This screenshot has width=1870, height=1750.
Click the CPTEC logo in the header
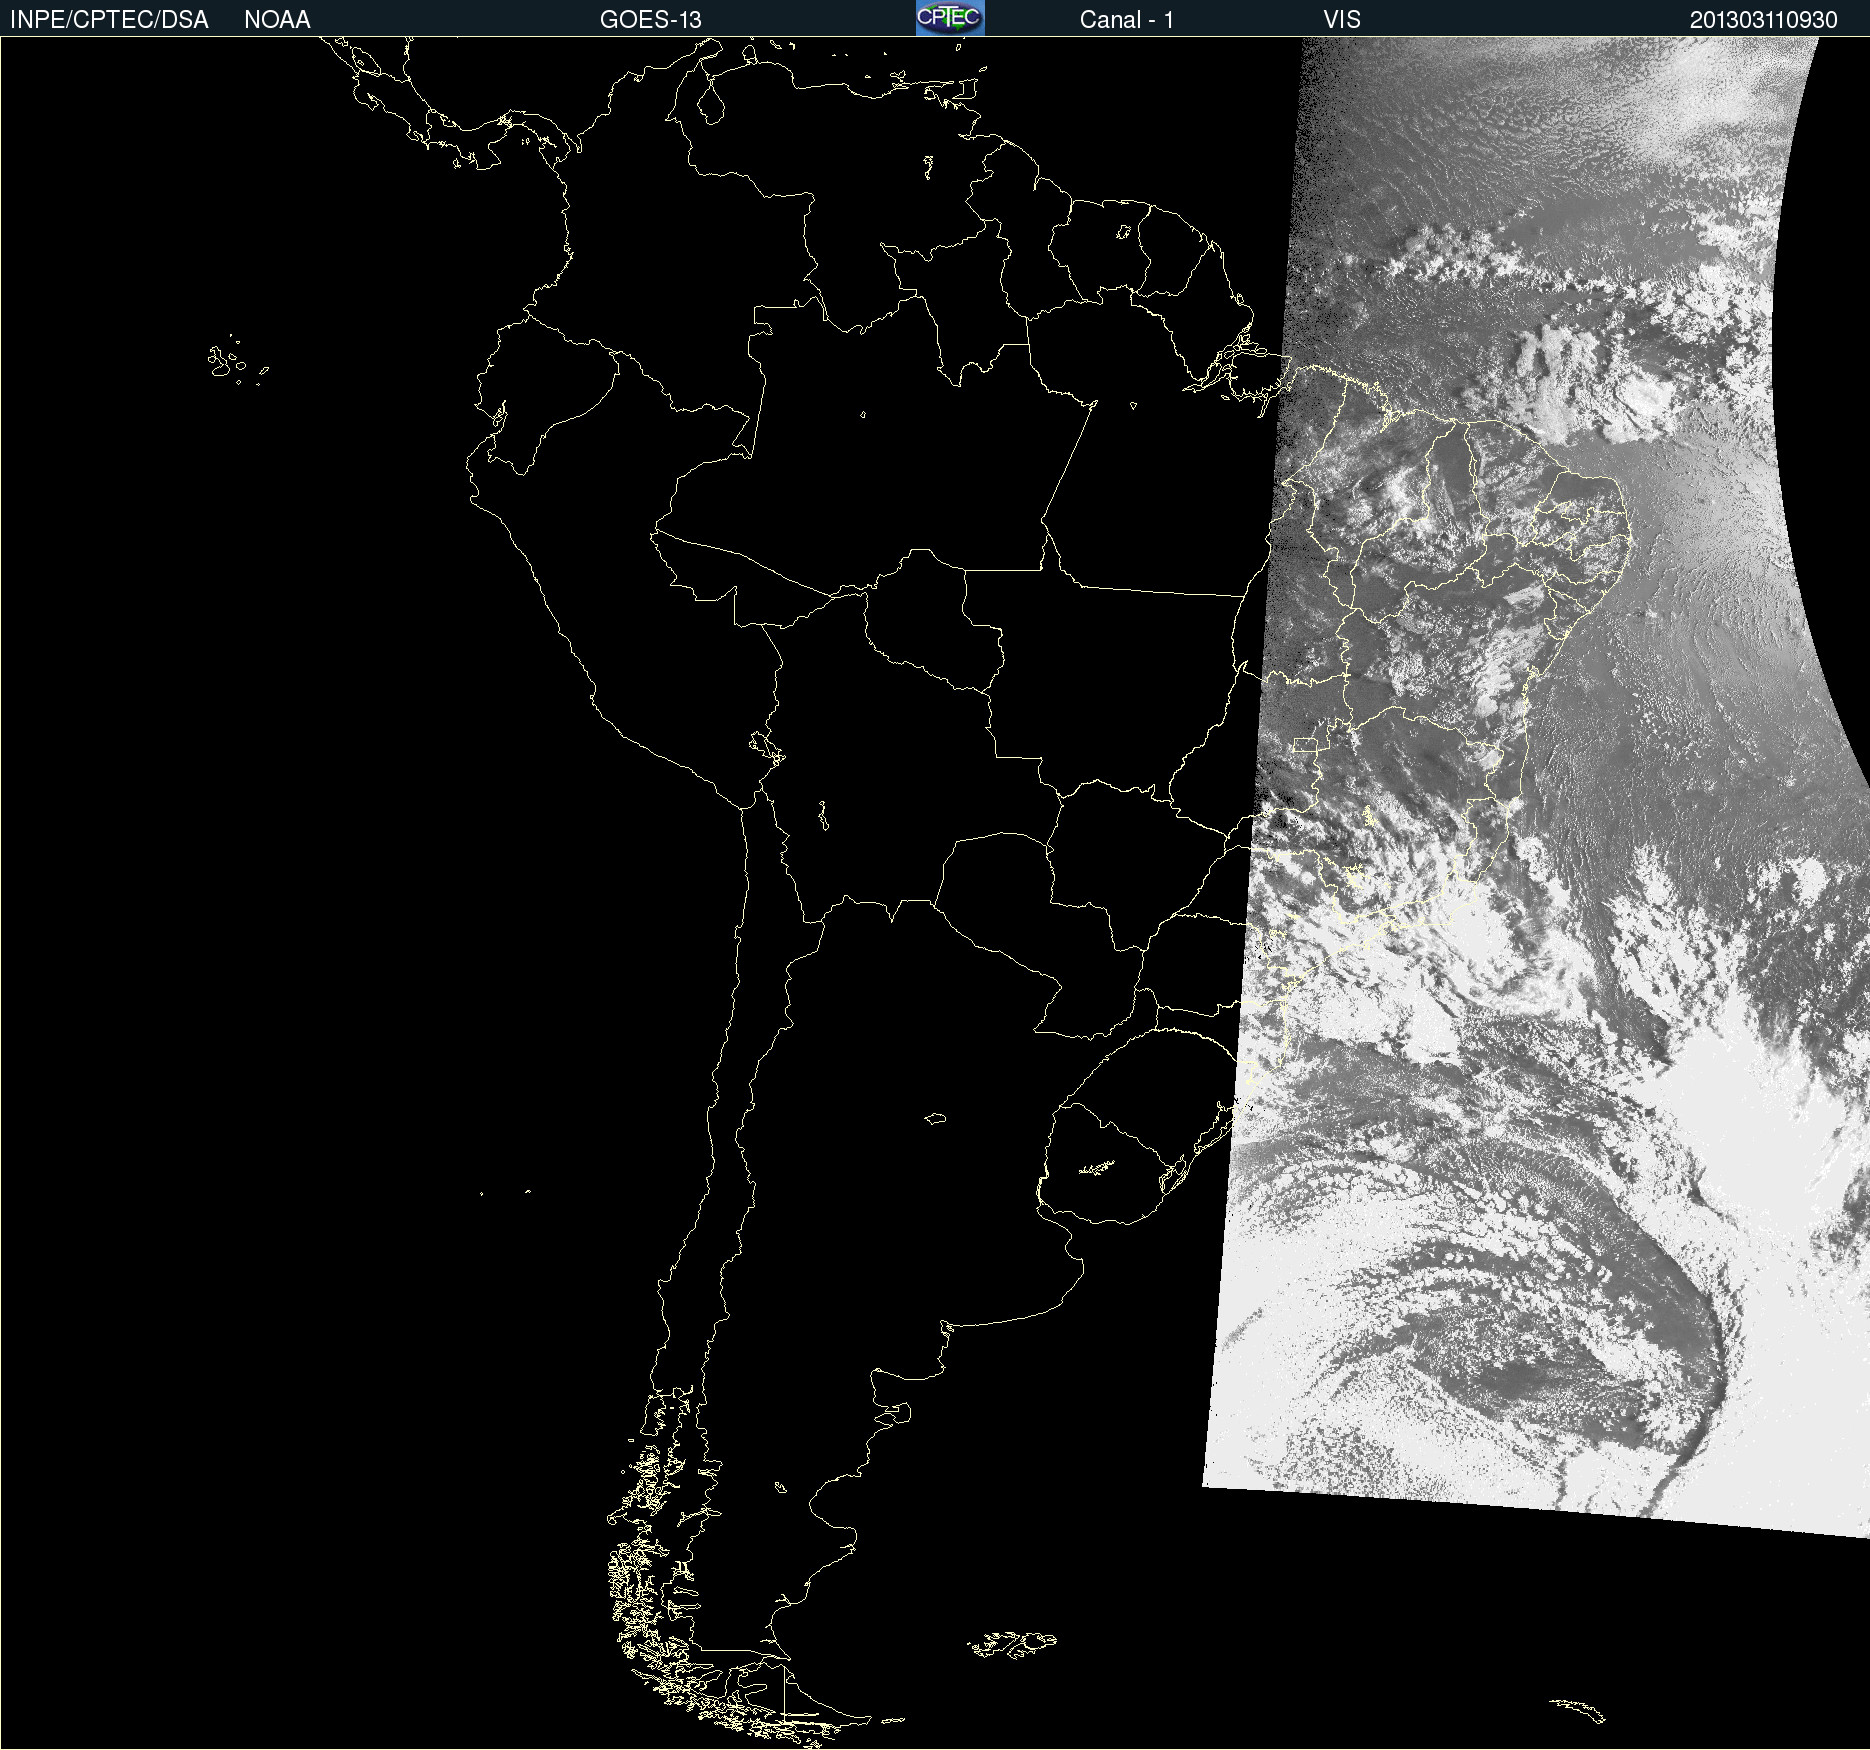[x=949, y=18]
